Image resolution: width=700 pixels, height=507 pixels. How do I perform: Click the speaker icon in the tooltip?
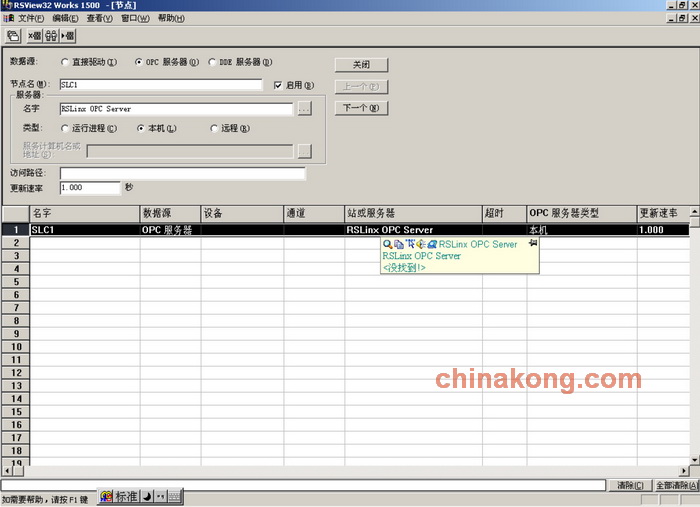[x=421, y=244]
